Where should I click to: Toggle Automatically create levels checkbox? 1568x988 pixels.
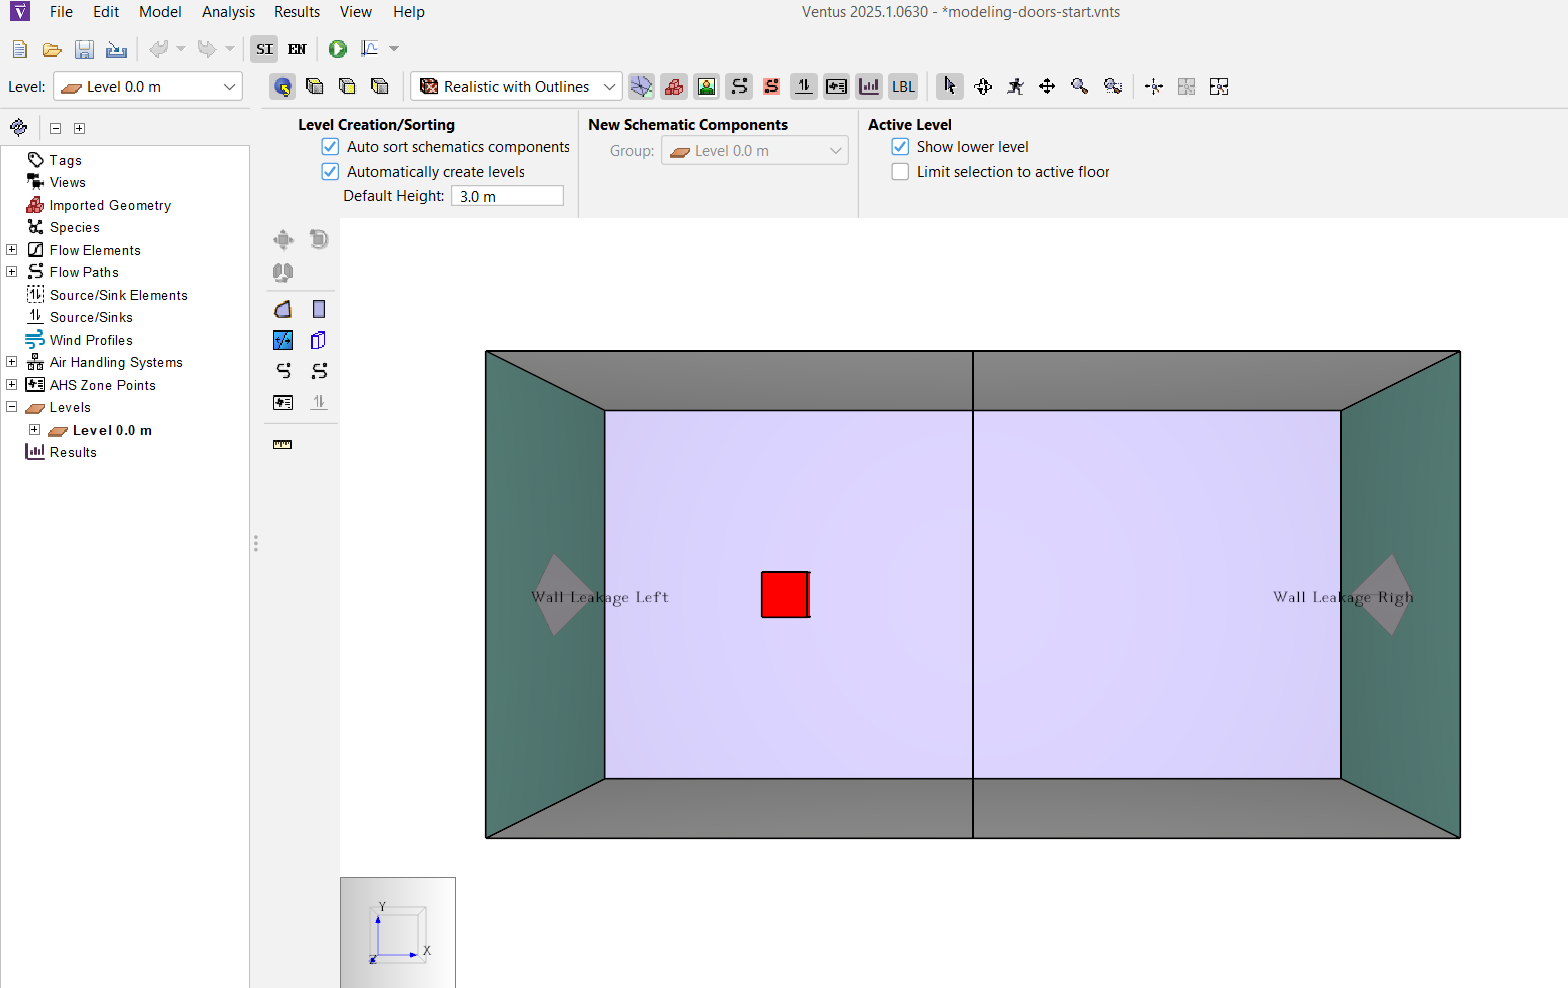coord(330,172)
